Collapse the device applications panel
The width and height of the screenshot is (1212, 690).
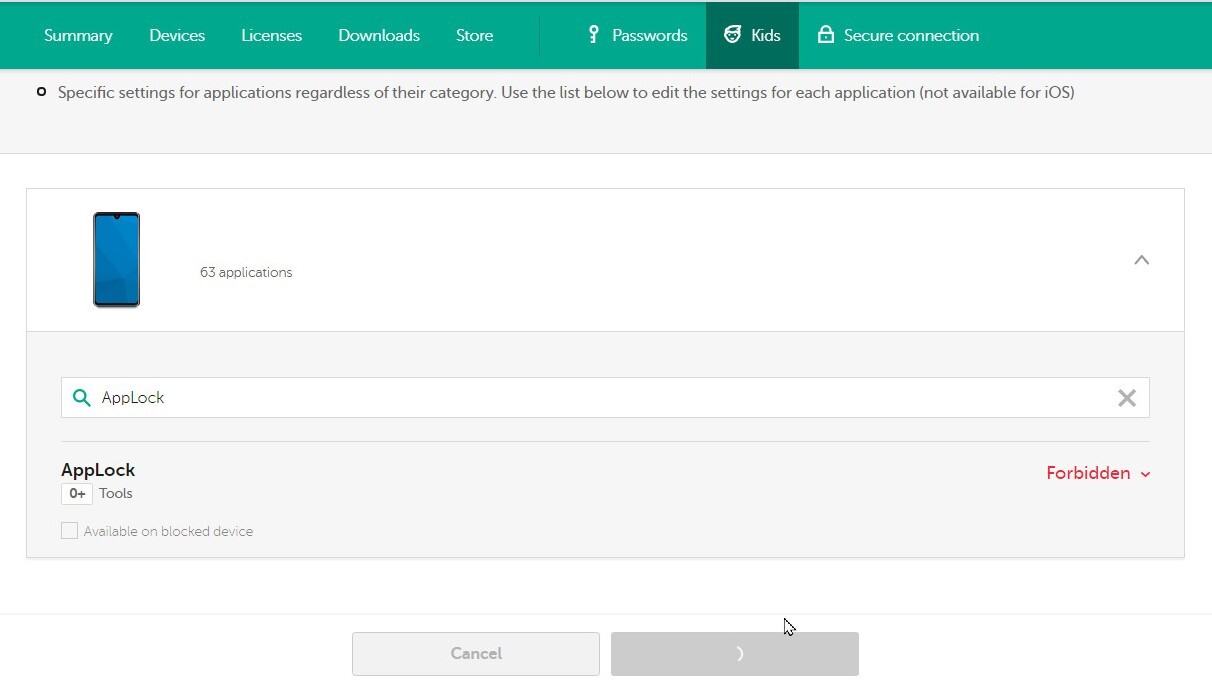coord(1142,260)
